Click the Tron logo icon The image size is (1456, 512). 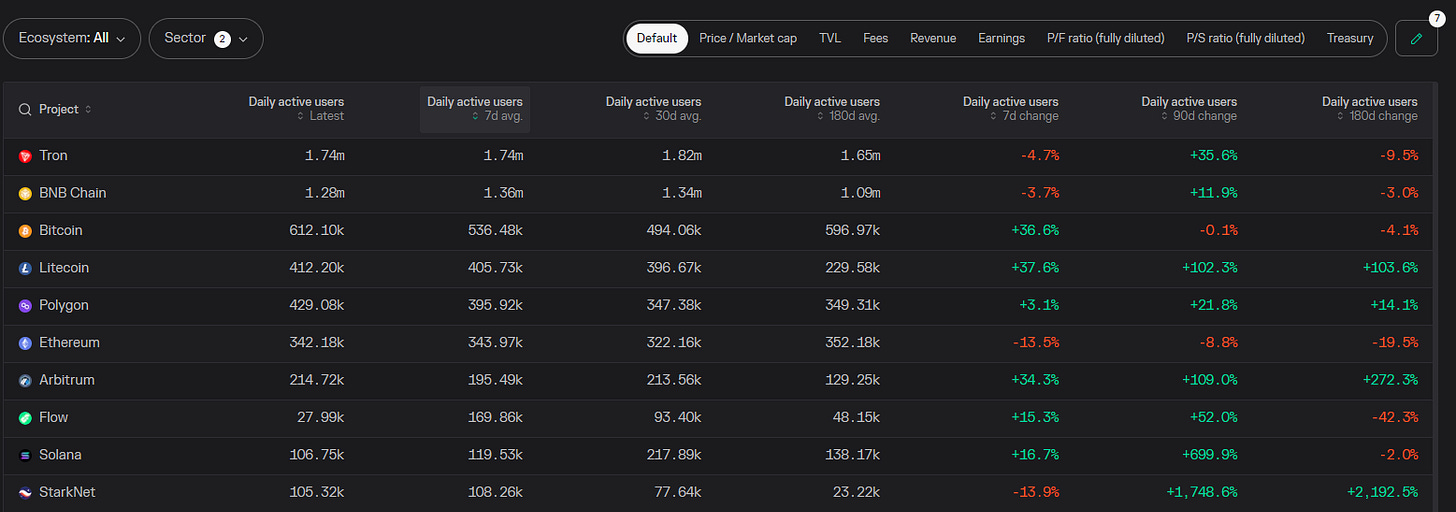25,156
